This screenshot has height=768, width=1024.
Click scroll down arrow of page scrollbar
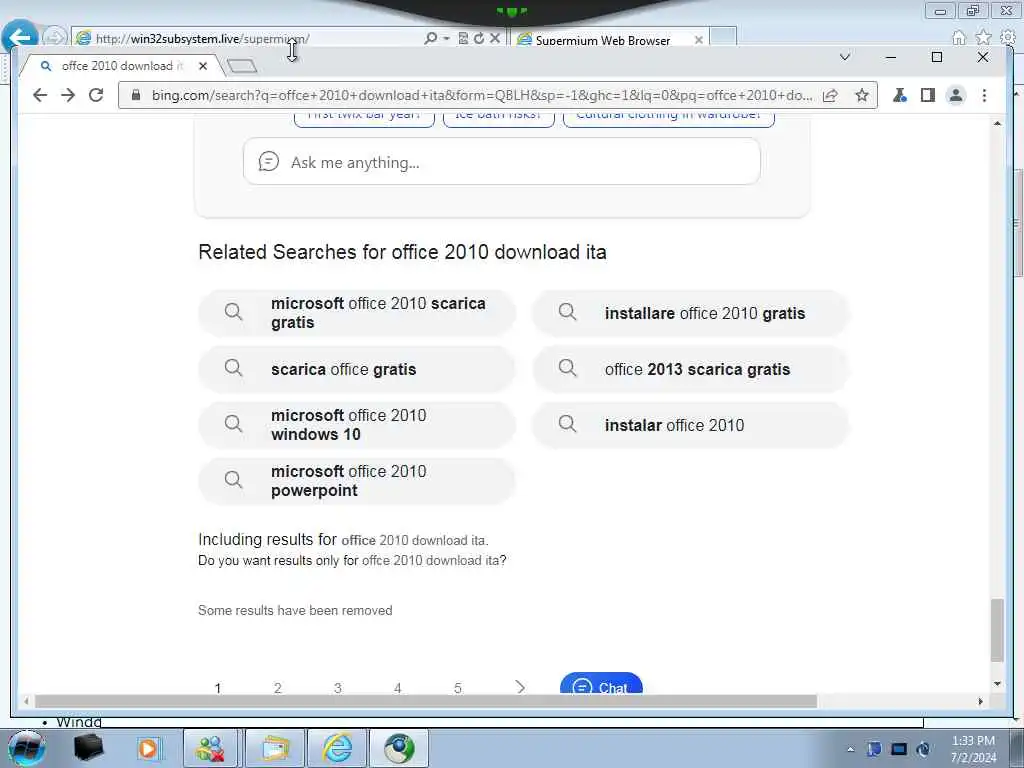(x=997, y=684)
